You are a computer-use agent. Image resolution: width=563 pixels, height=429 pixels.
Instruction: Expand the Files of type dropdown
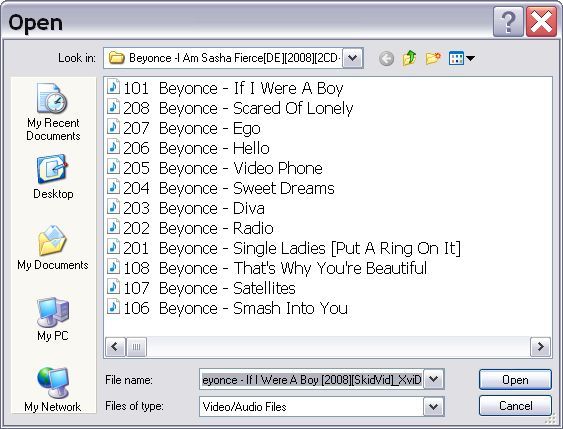434,407
